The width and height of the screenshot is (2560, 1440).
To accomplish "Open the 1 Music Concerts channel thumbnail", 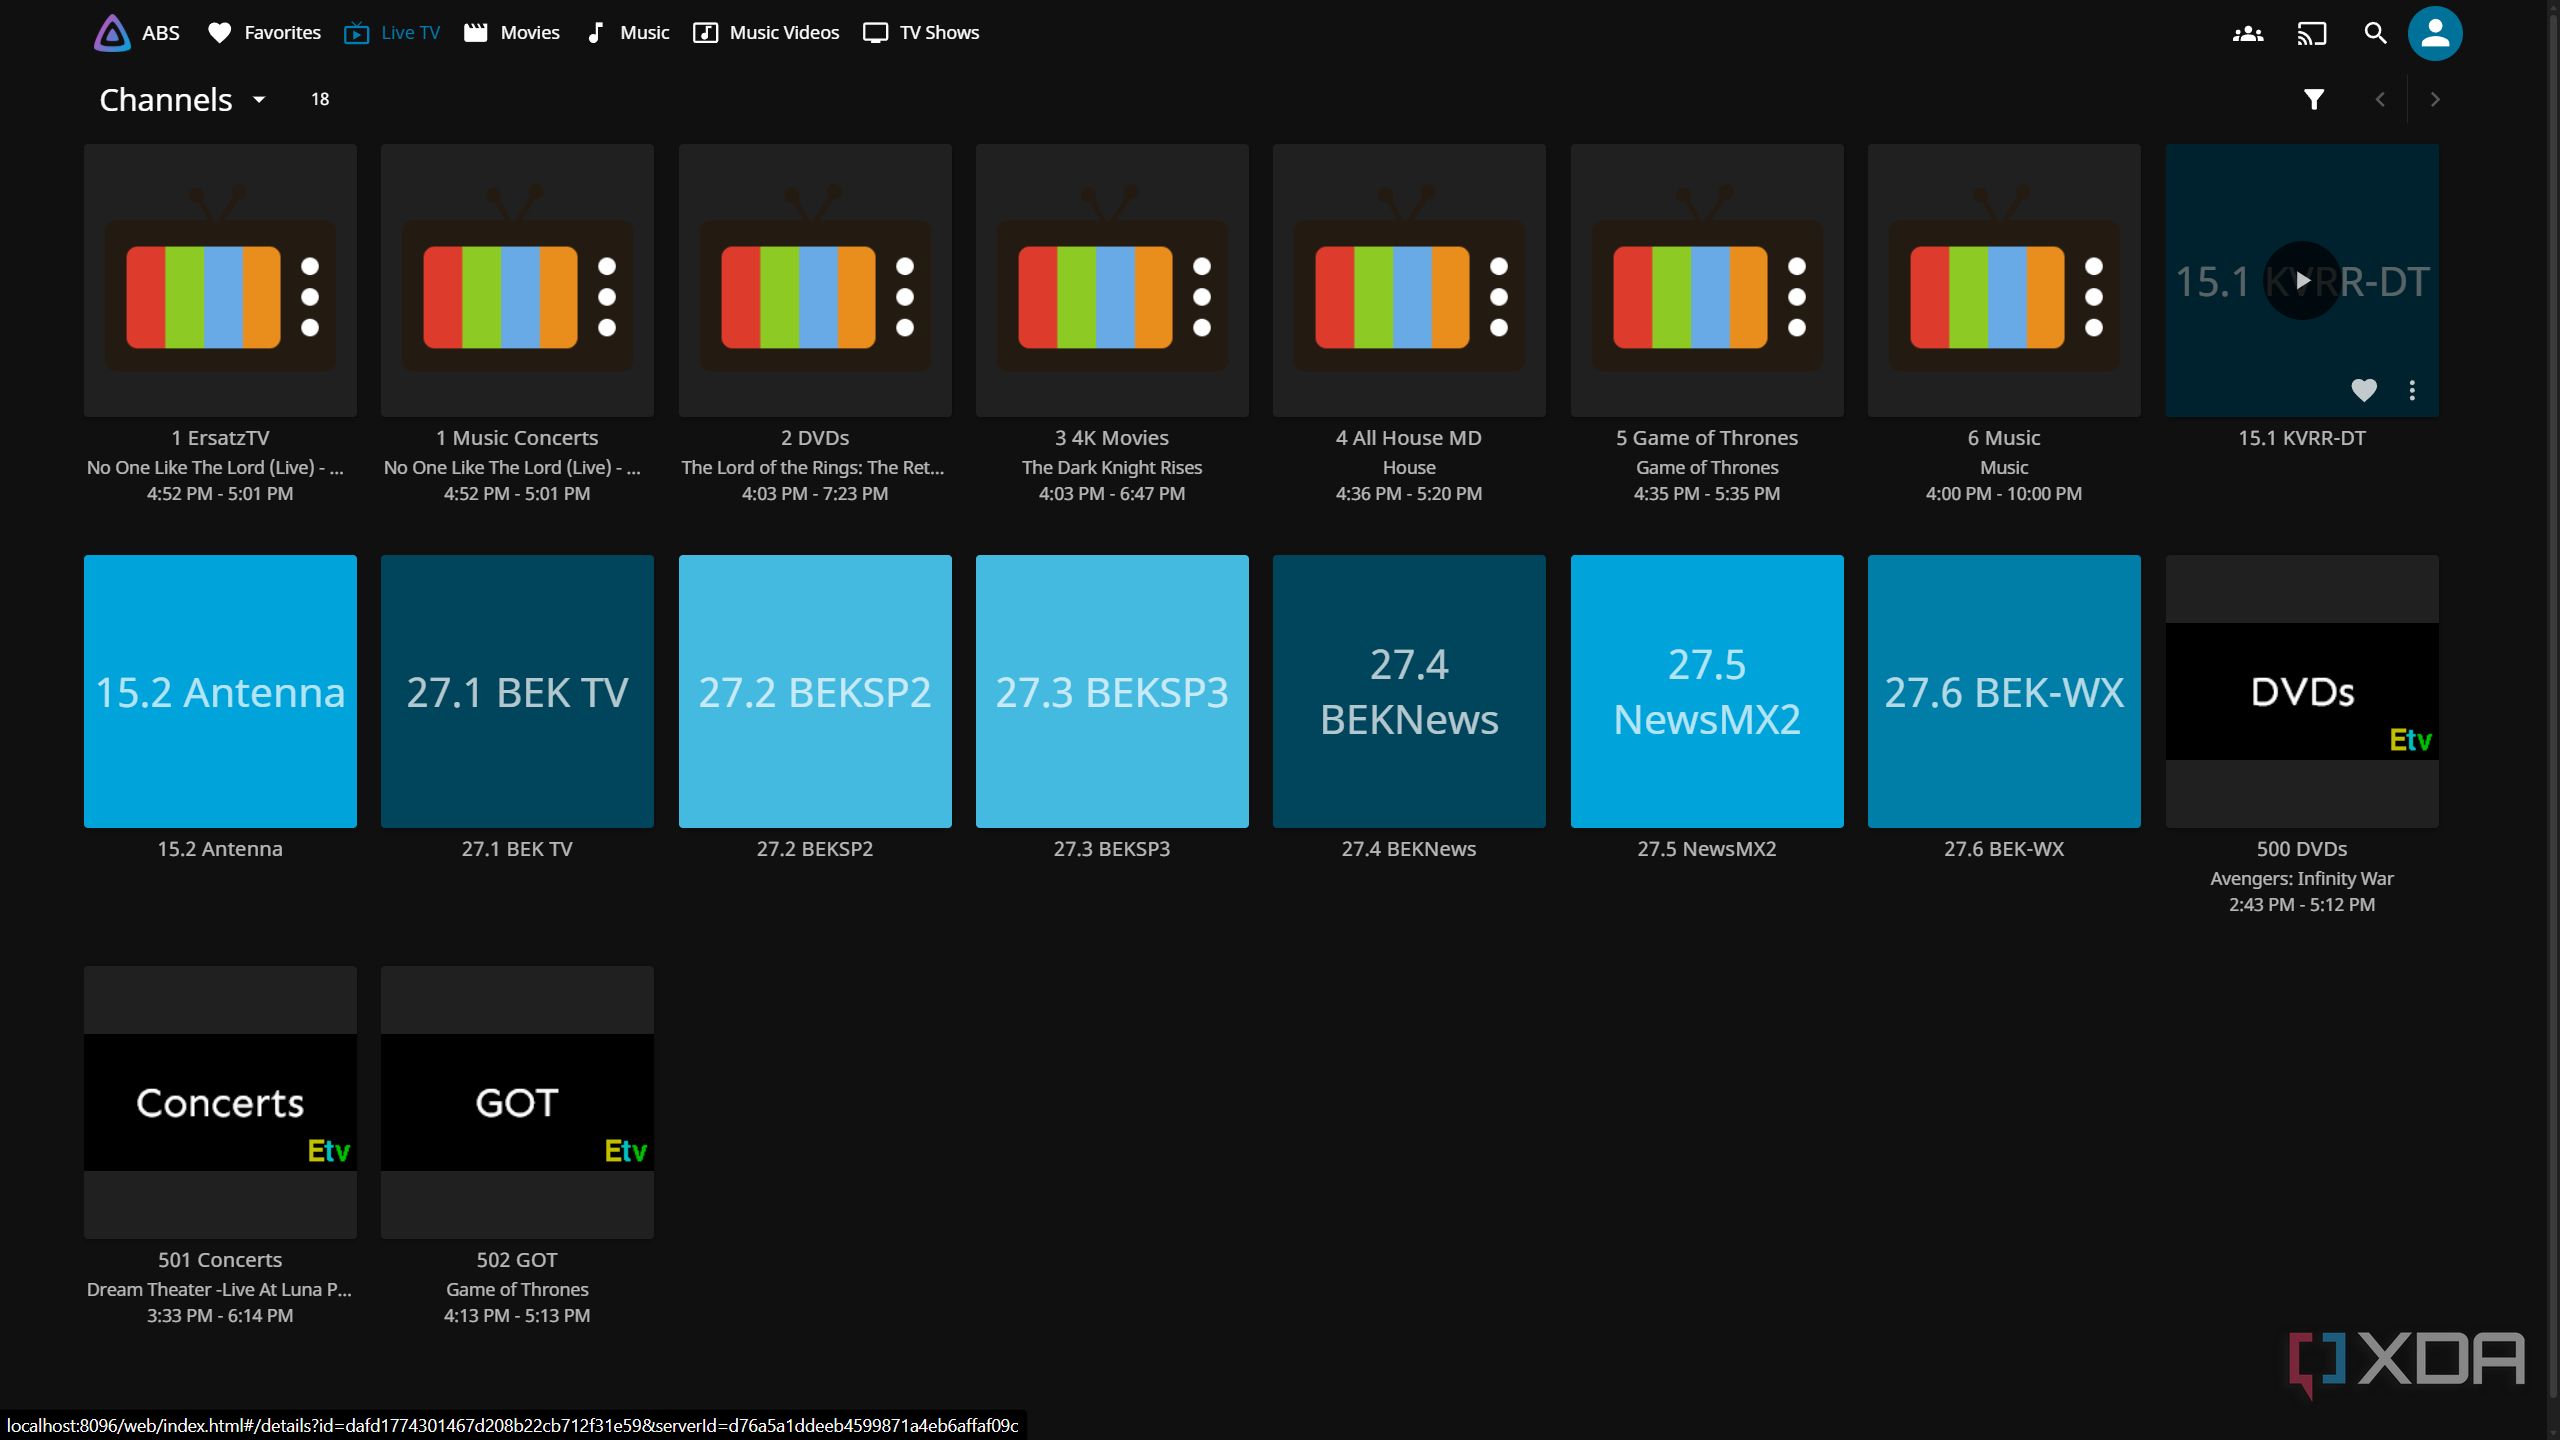I will pos(517,280).
